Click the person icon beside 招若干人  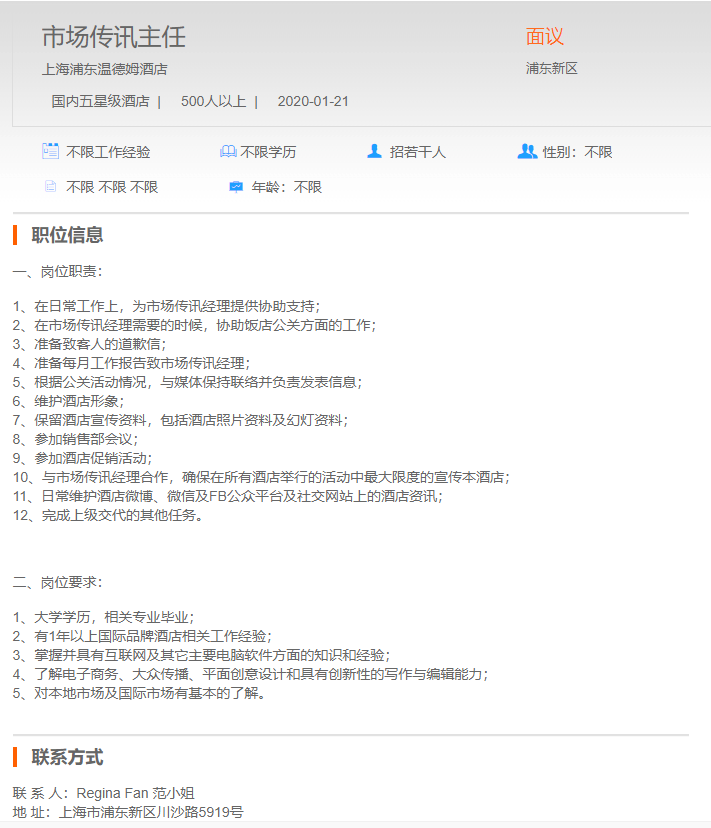click(374, 151)
